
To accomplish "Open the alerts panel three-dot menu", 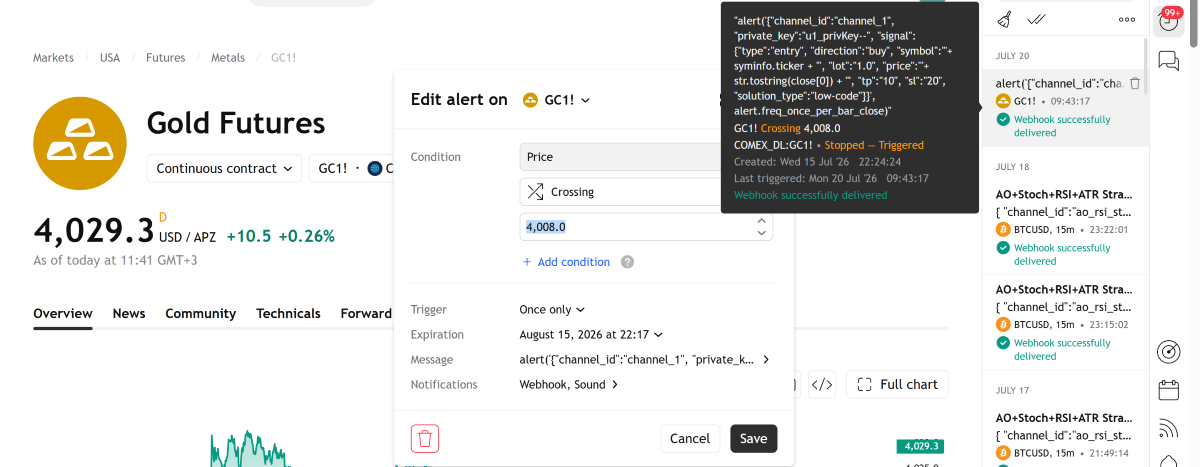I will click(1127, 19).
